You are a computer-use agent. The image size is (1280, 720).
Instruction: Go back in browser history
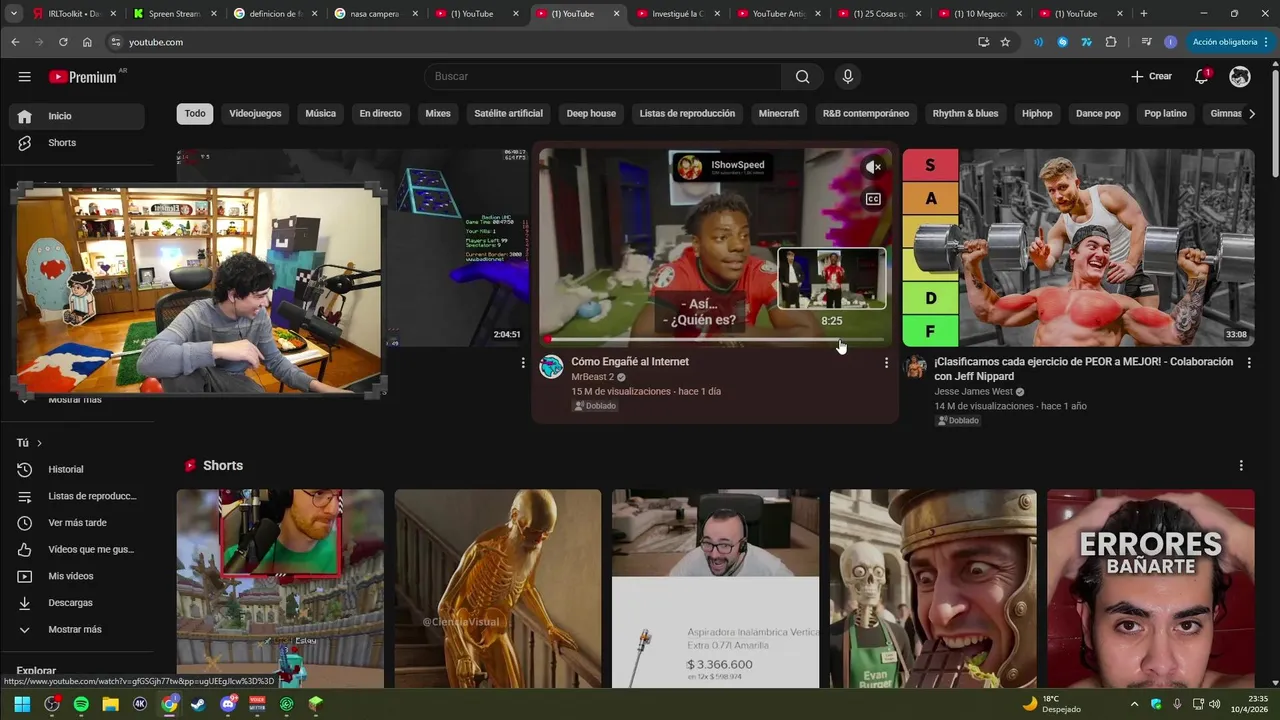coord(15,42)
